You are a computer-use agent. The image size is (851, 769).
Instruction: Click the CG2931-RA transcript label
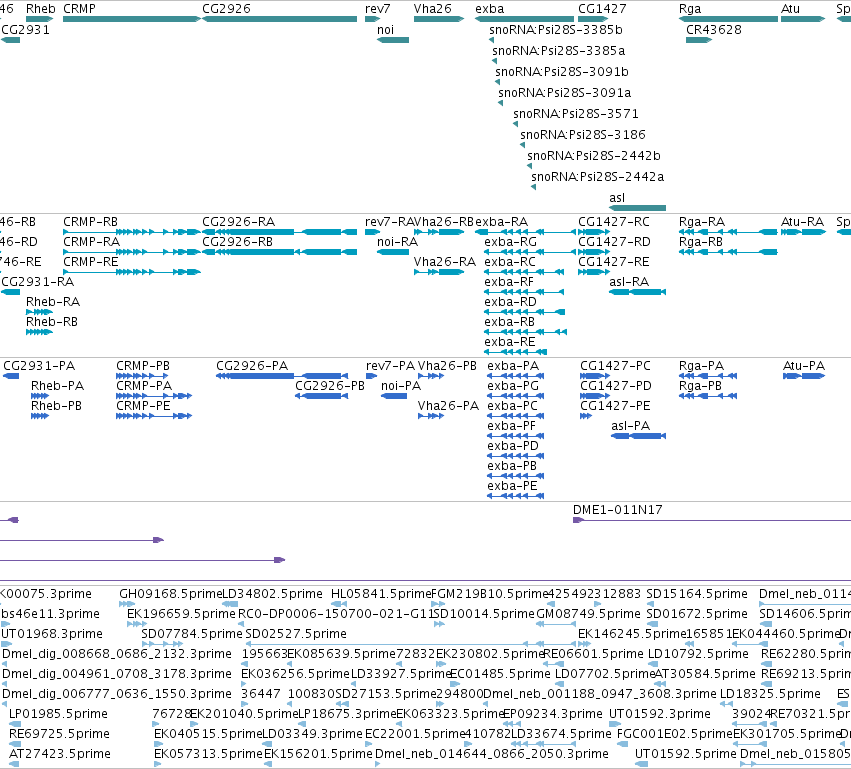[x=37, y=282]
